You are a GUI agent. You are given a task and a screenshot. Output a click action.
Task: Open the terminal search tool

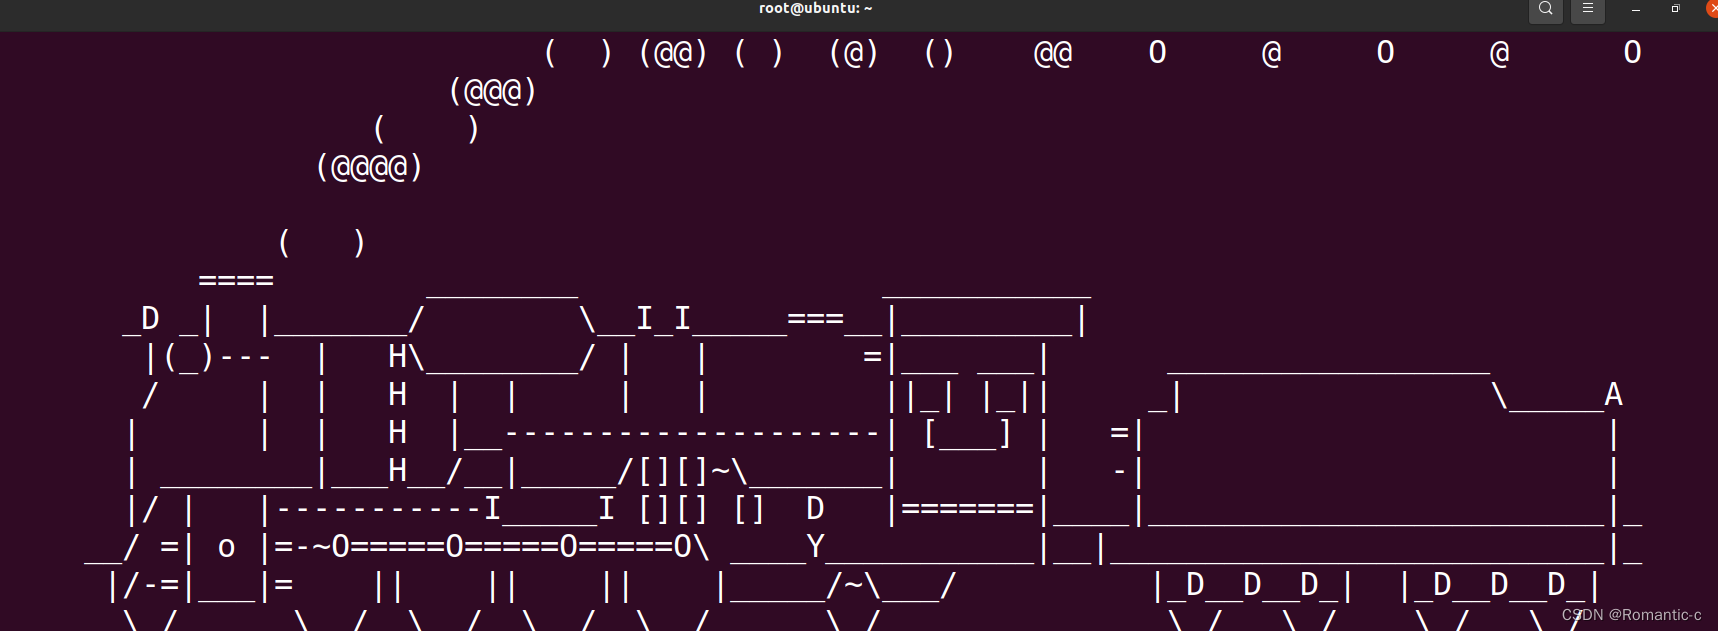pos(1545,10)
